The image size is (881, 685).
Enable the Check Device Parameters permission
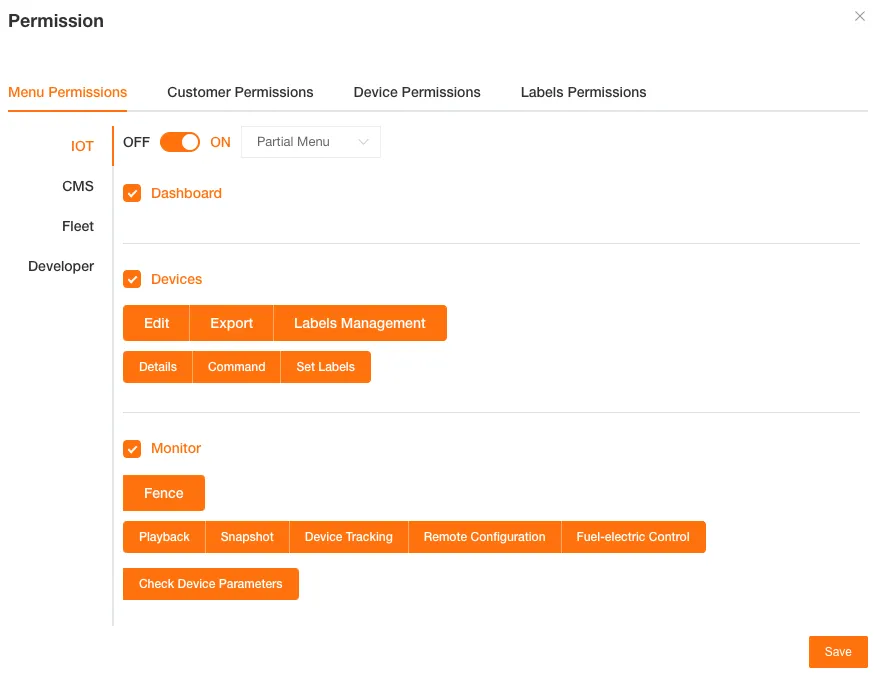(x=210, y=584)
